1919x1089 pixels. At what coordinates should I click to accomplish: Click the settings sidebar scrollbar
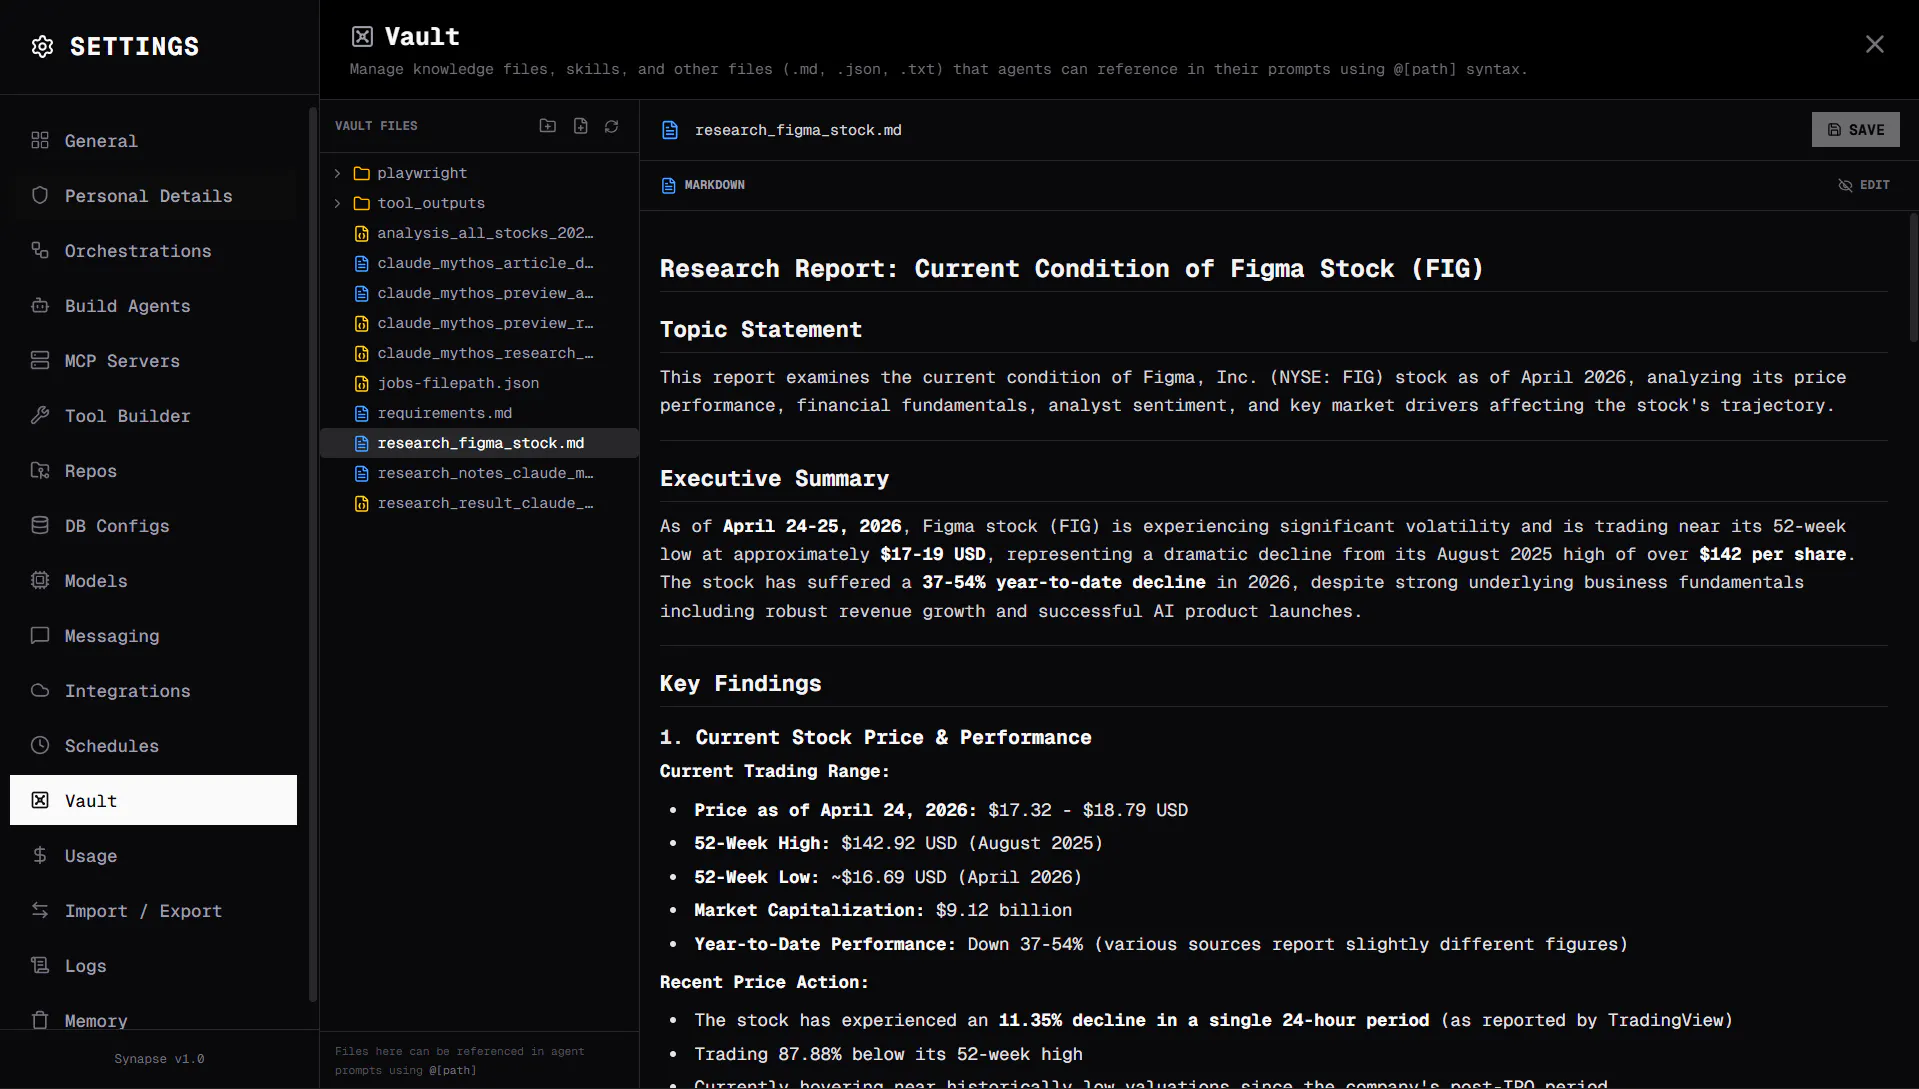tap(313, 554)
